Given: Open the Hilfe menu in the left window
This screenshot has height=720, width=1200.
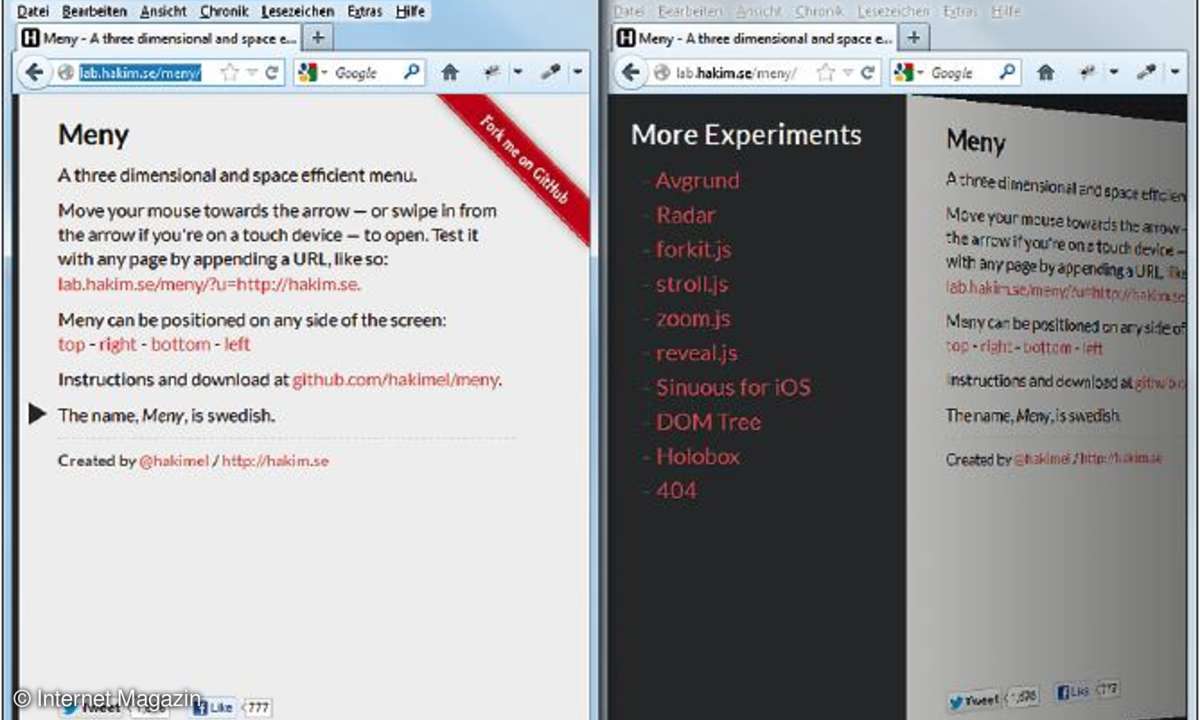Looking at the screenshot, I should click(x=410, y=11).
